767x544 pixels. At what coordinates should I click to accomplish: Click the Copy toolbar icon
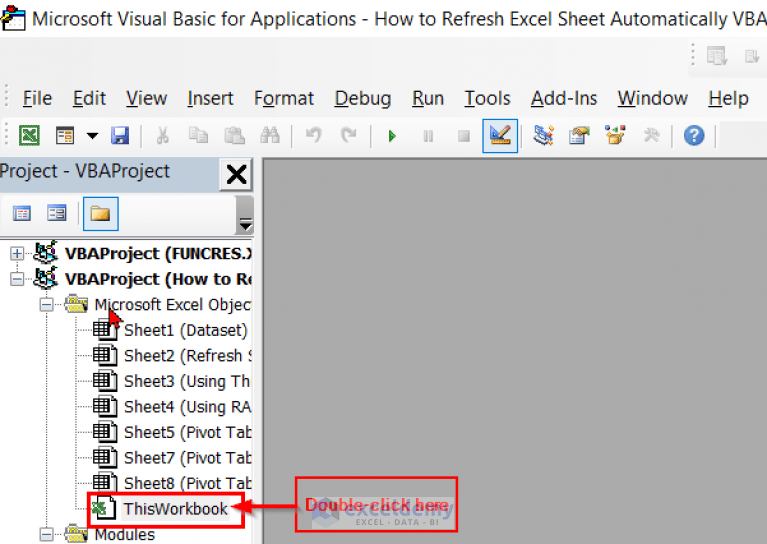[x=199, y=136]
